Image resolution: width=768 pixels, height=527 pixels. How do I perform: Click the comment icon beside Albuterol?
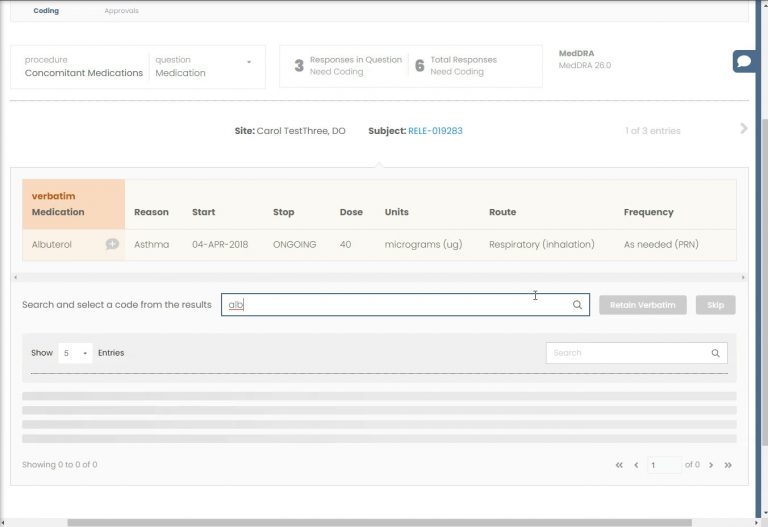click(112, 244)
